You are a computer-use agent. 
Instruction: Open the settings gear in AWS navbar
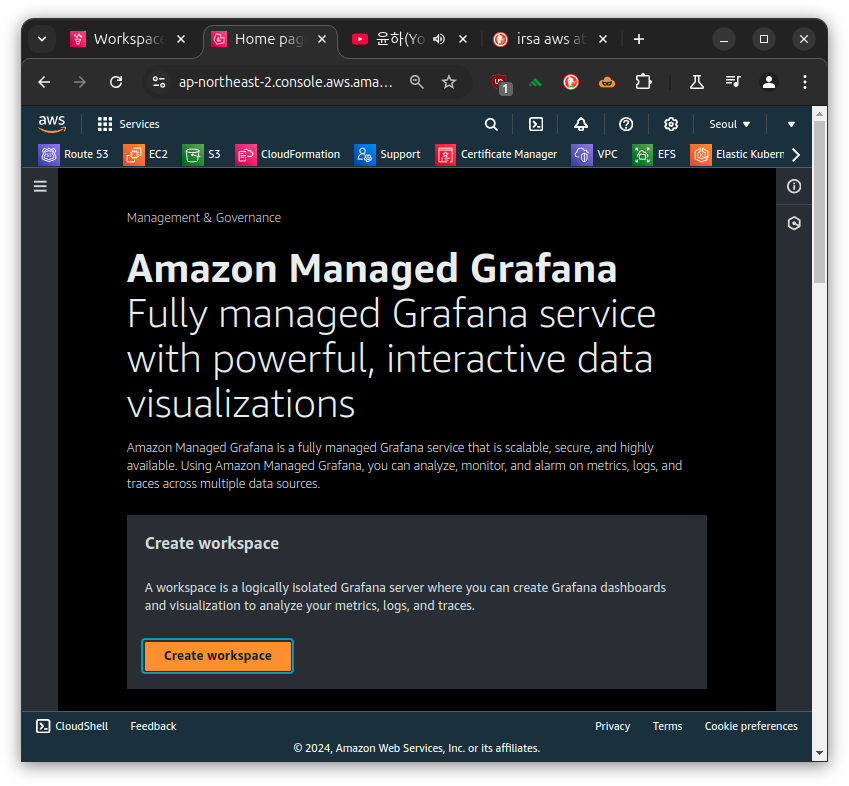[671, 125]
